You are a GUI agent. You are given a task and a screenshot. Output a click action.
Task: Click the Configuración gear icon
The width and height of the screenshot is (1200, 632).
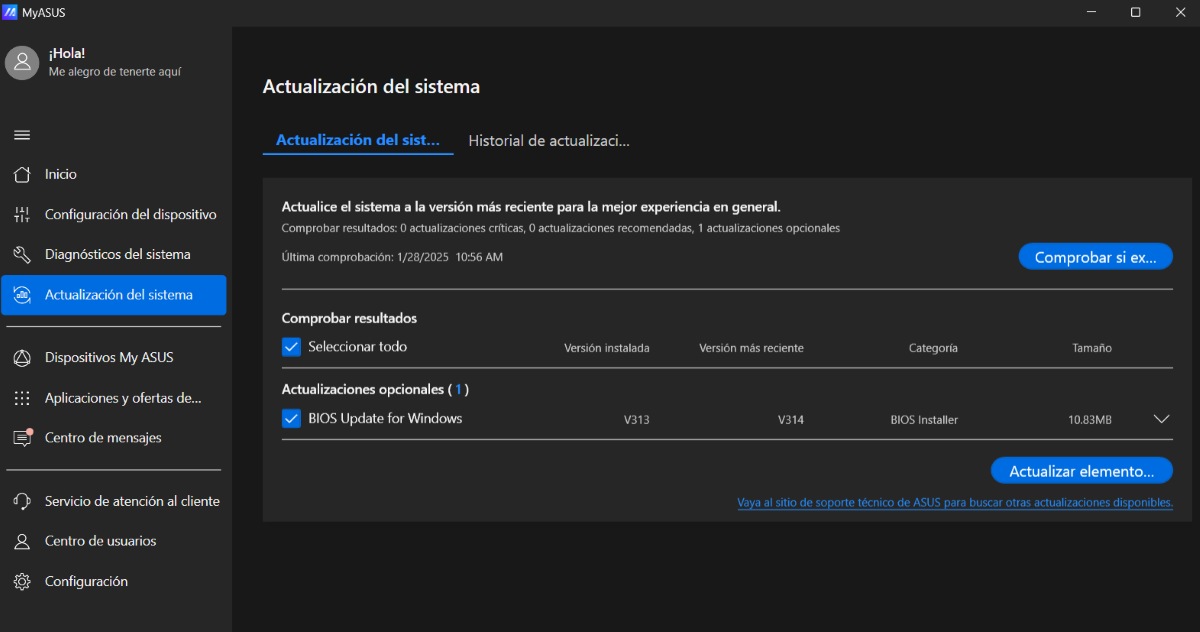tap(22, 581)
